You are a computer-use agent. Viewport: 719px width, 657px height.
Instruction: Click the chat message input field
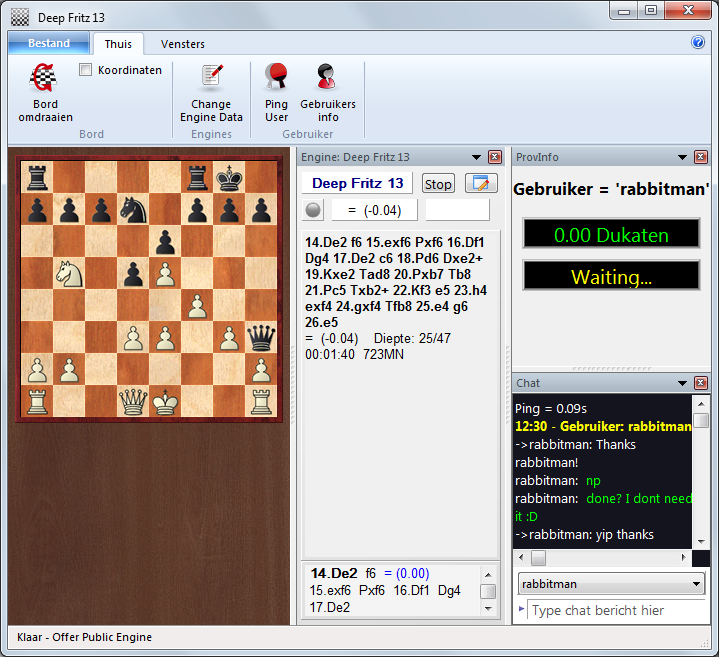[610, 610]
